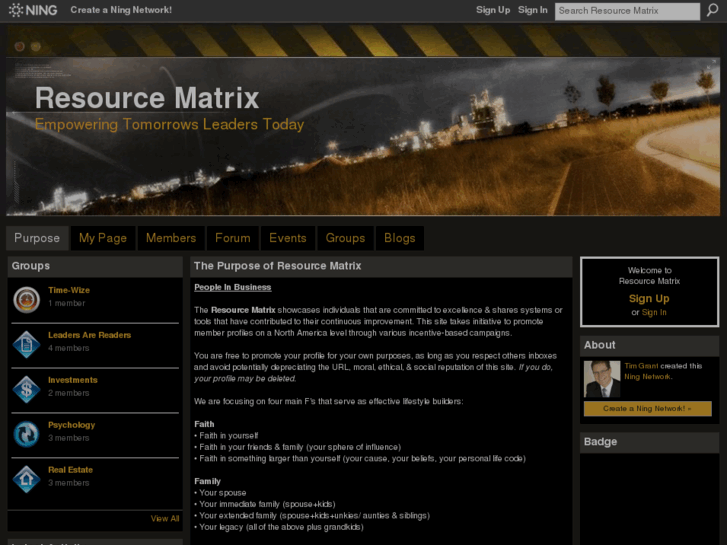Click Sign In in the top bar
The image size is (727, 545).
tap(532, 10)
